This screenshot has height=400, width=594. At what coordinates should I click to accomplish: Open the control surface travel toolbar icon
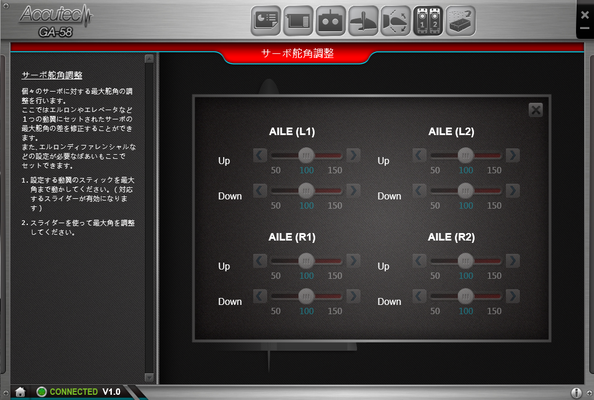coord(395,21)
